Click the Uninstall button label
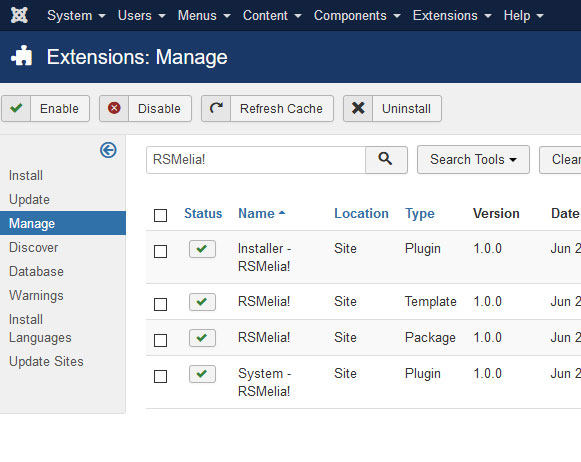 coord(406,109)
